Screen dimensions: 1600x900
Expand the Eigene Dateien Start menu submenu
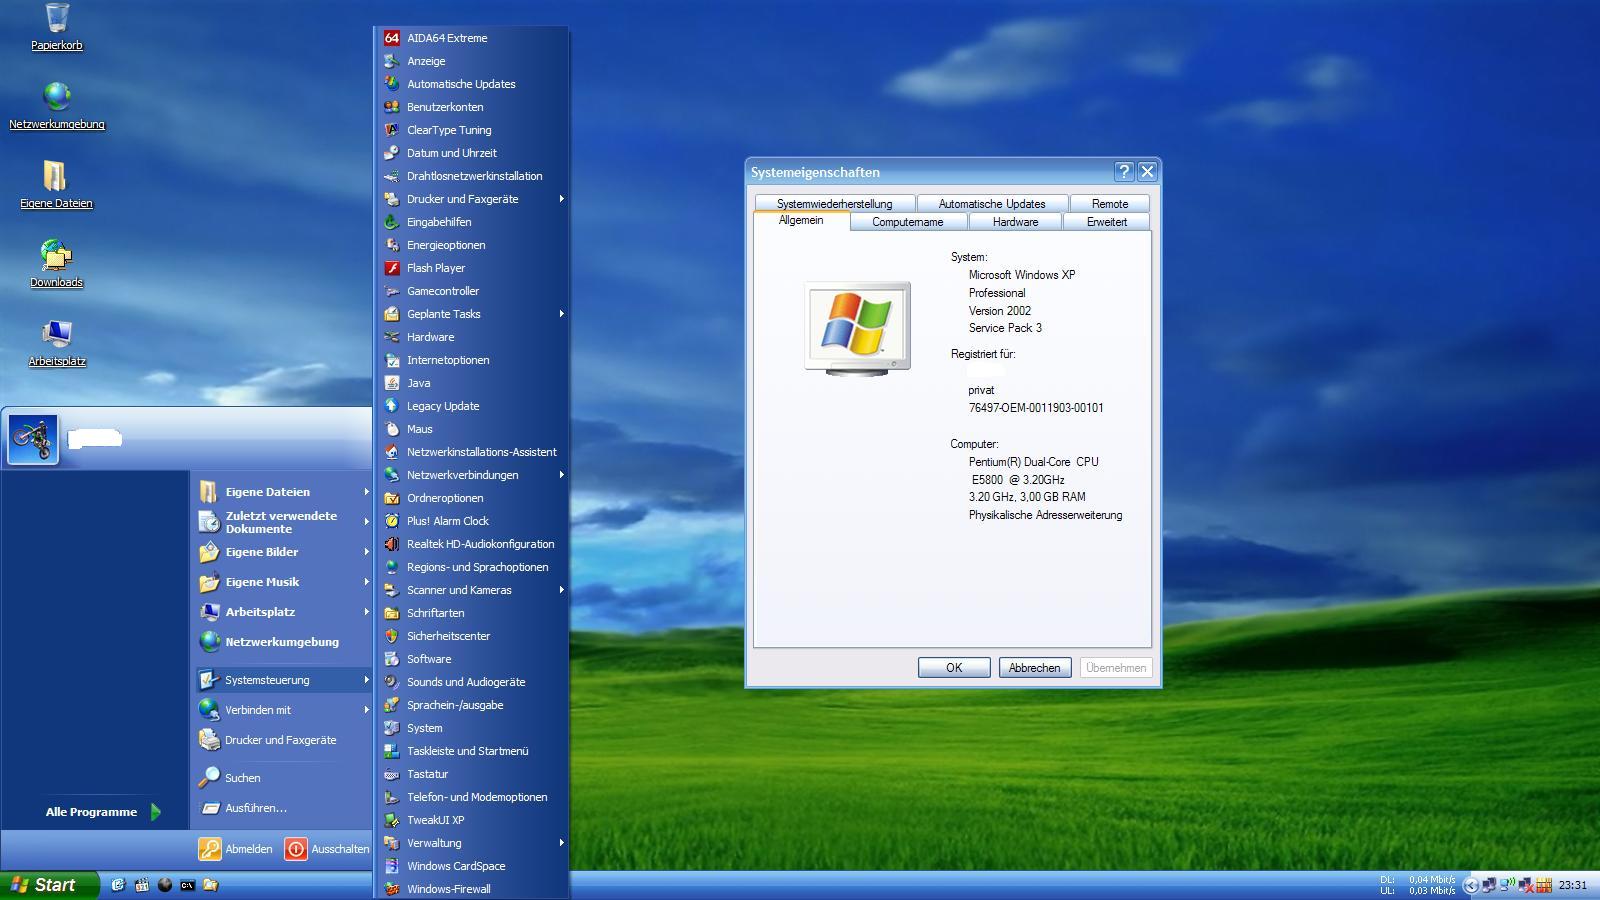(367, 492)
